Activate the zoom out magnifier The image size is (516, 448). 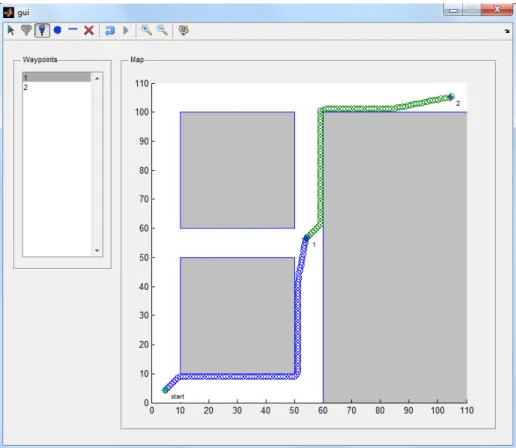tap(162, 30)
